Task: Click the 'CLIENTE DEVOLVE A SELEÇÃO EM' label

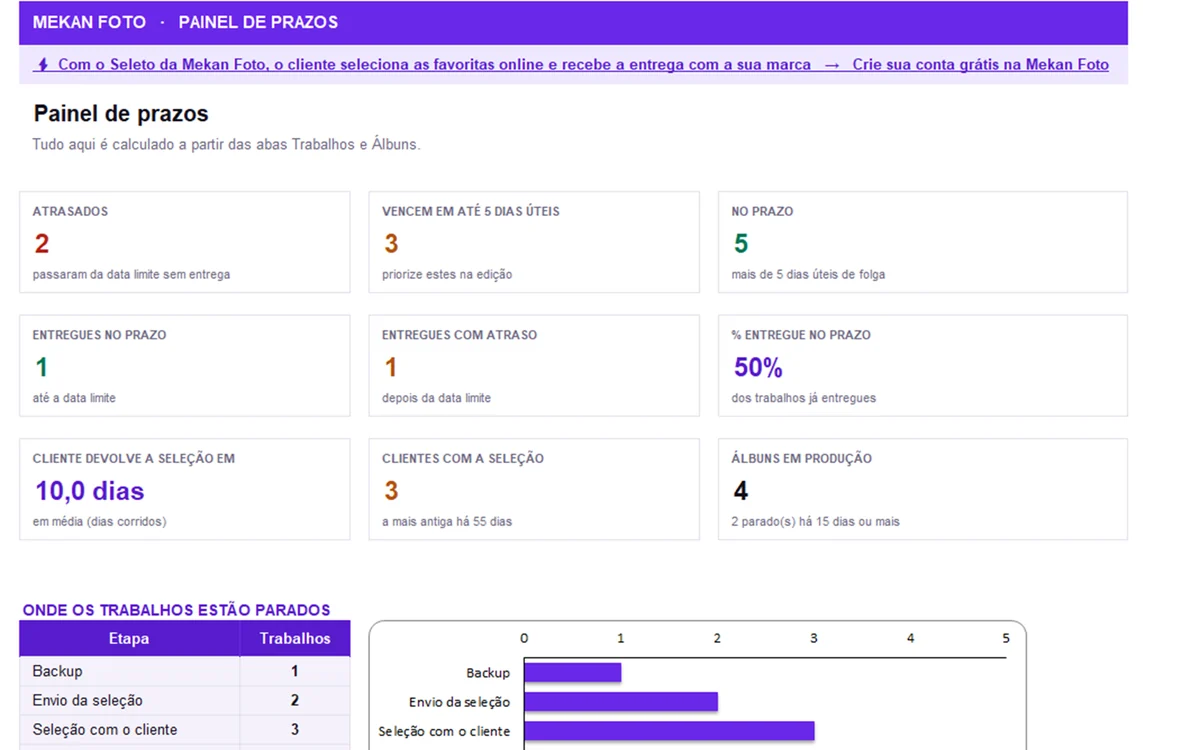Action: pyautogui.click(x=134, y=459)
